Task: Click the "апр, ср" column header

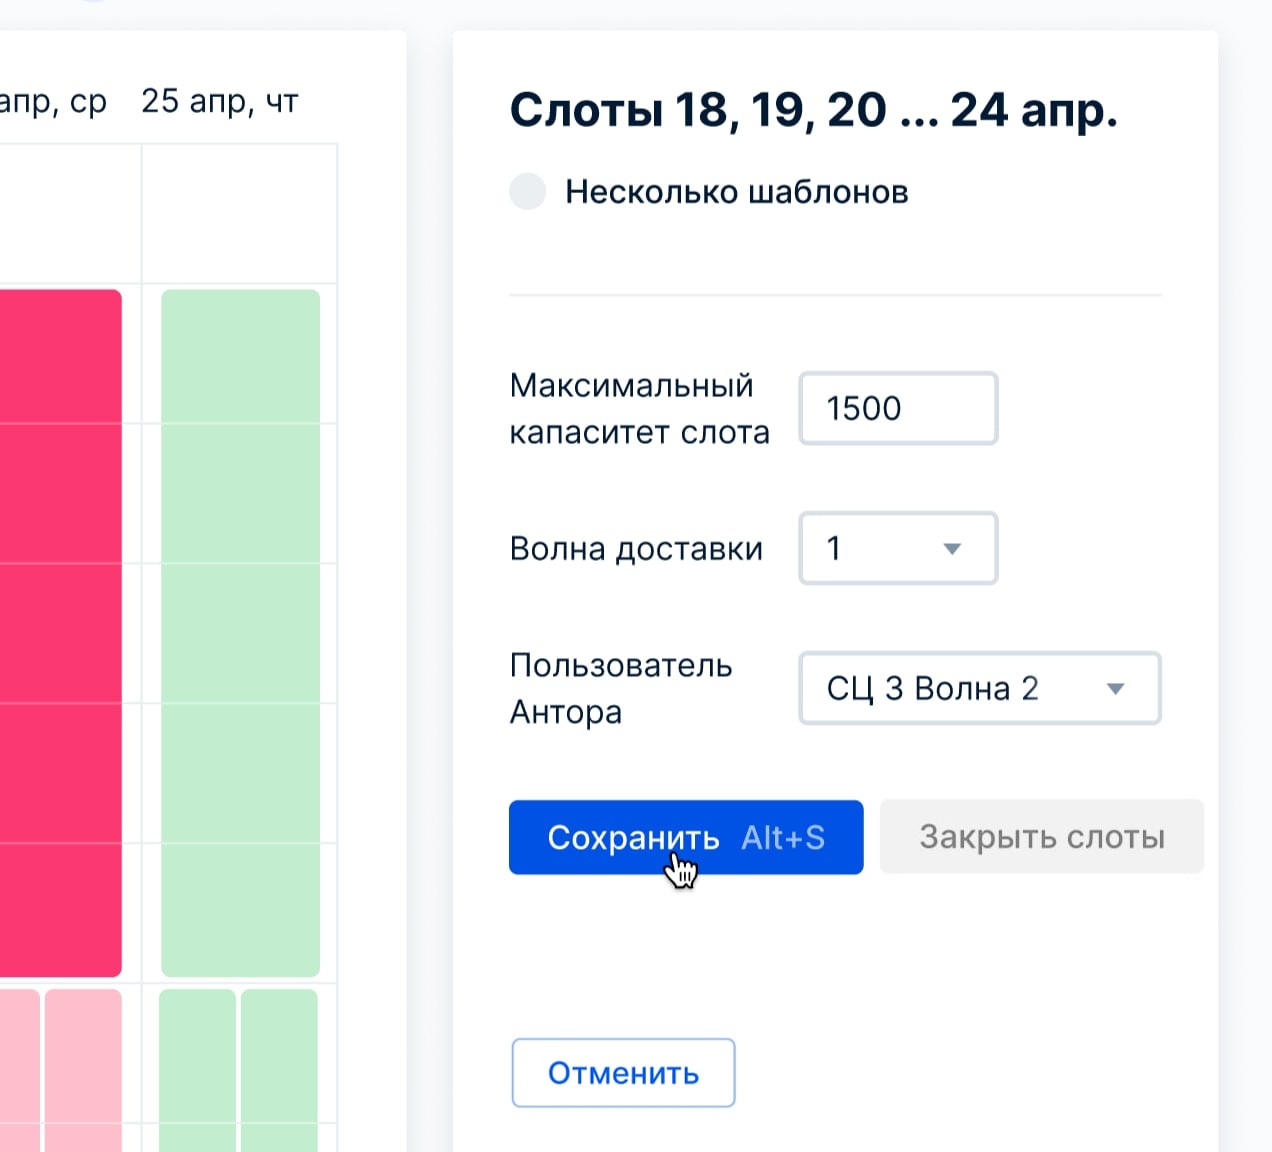Action: [x=52, y=101]
